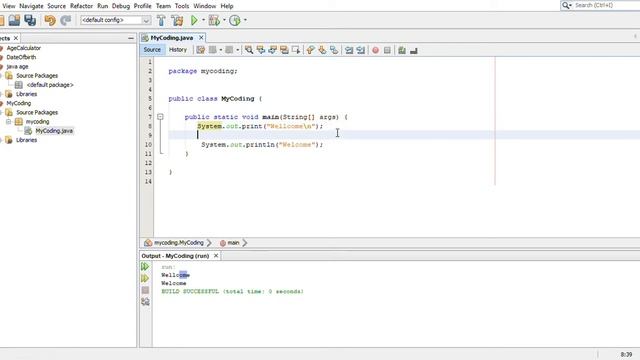Viewport: 640px width, 360px height.
Task: Stop macro recording with the square icon
Action: coord(387,50)
